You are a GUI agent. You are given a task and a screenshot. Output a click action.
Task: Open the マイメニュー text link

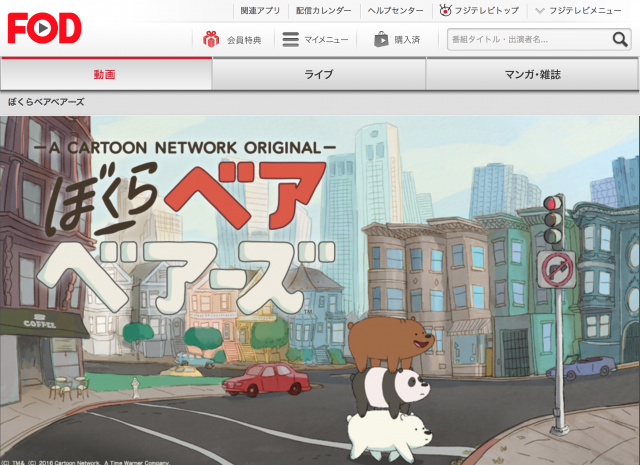326,40
